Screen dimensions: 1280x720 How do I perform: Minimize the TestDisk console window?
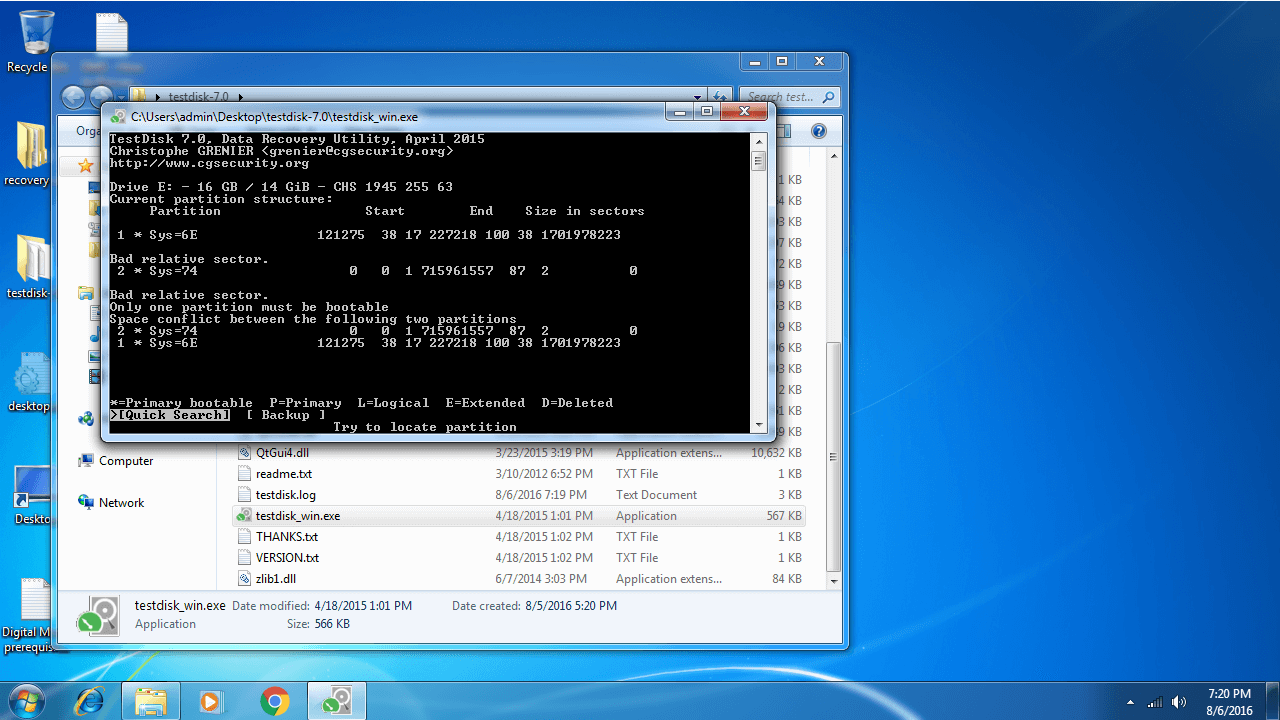pos(678,112)
